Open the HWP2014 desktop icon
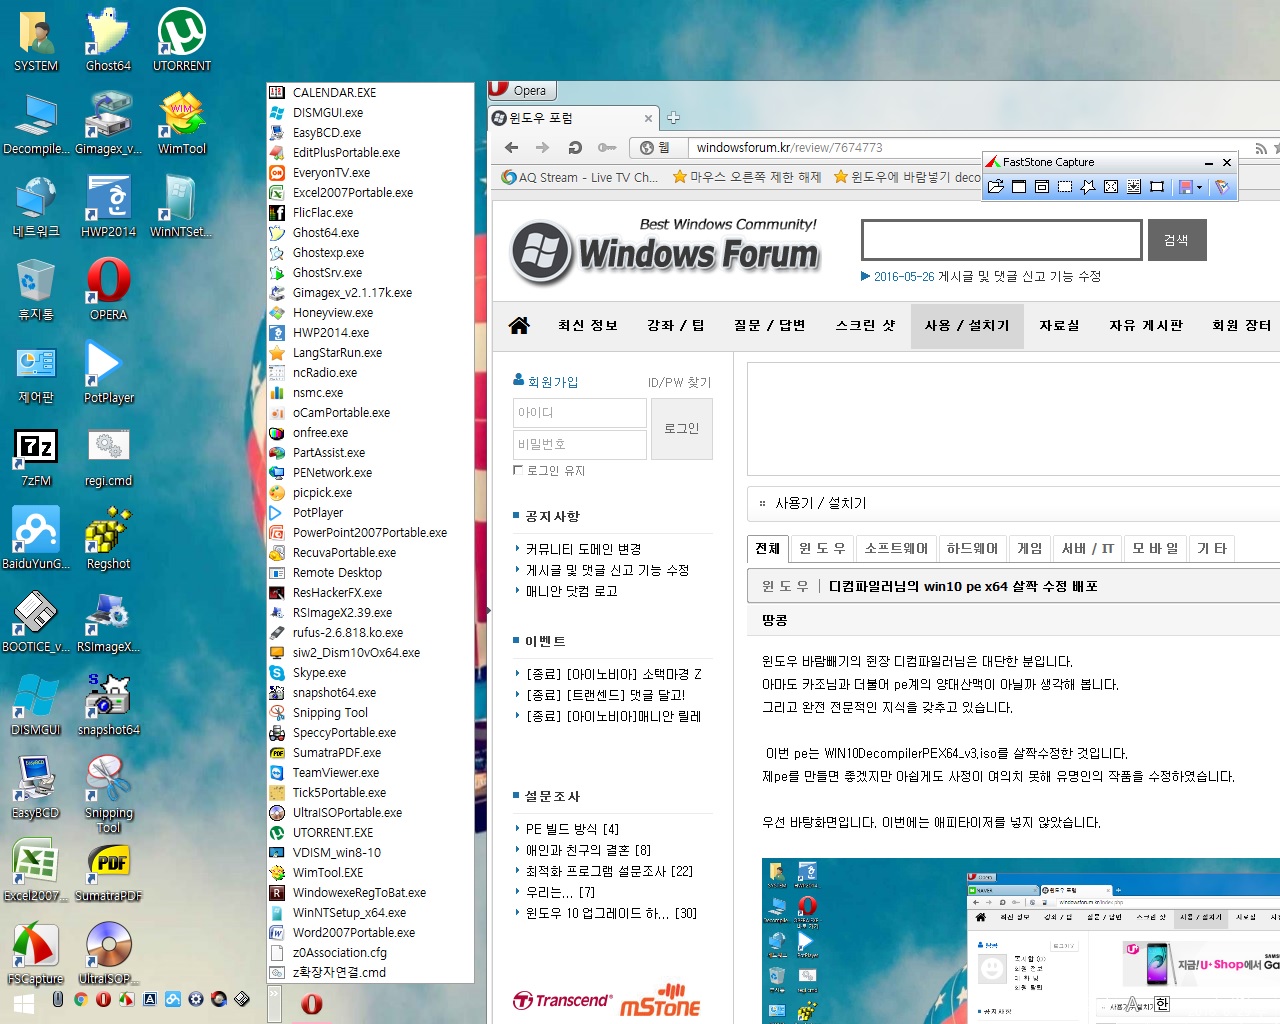 click(x=108, y=207)
